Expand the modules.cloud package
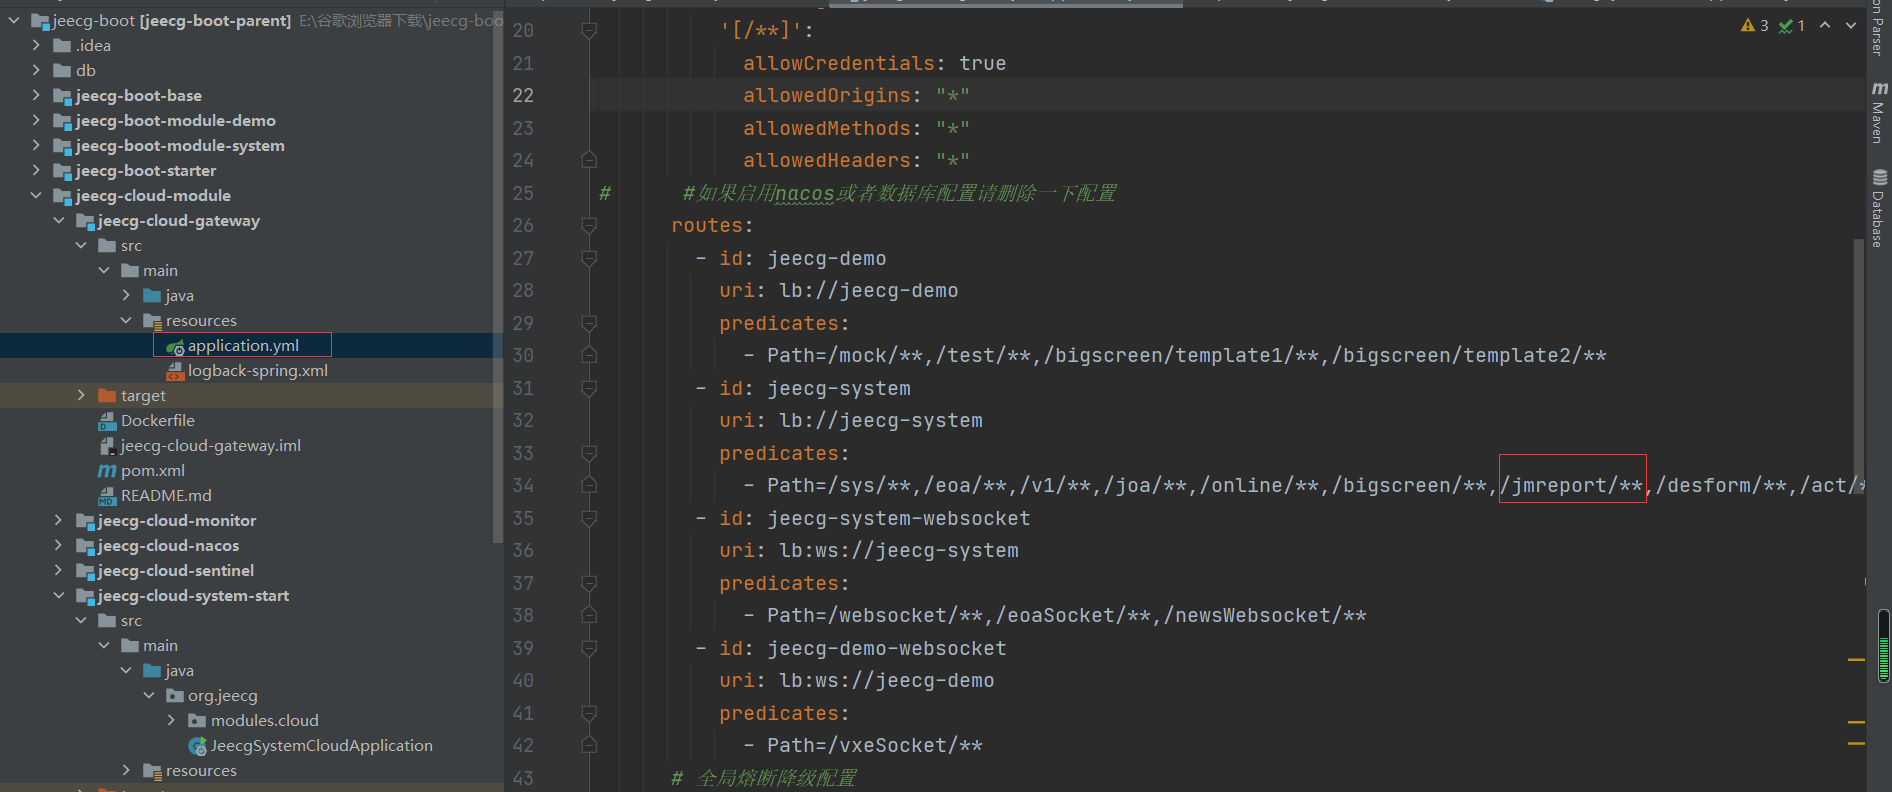This screenshot has height=792, width=1892. [171, 720]
